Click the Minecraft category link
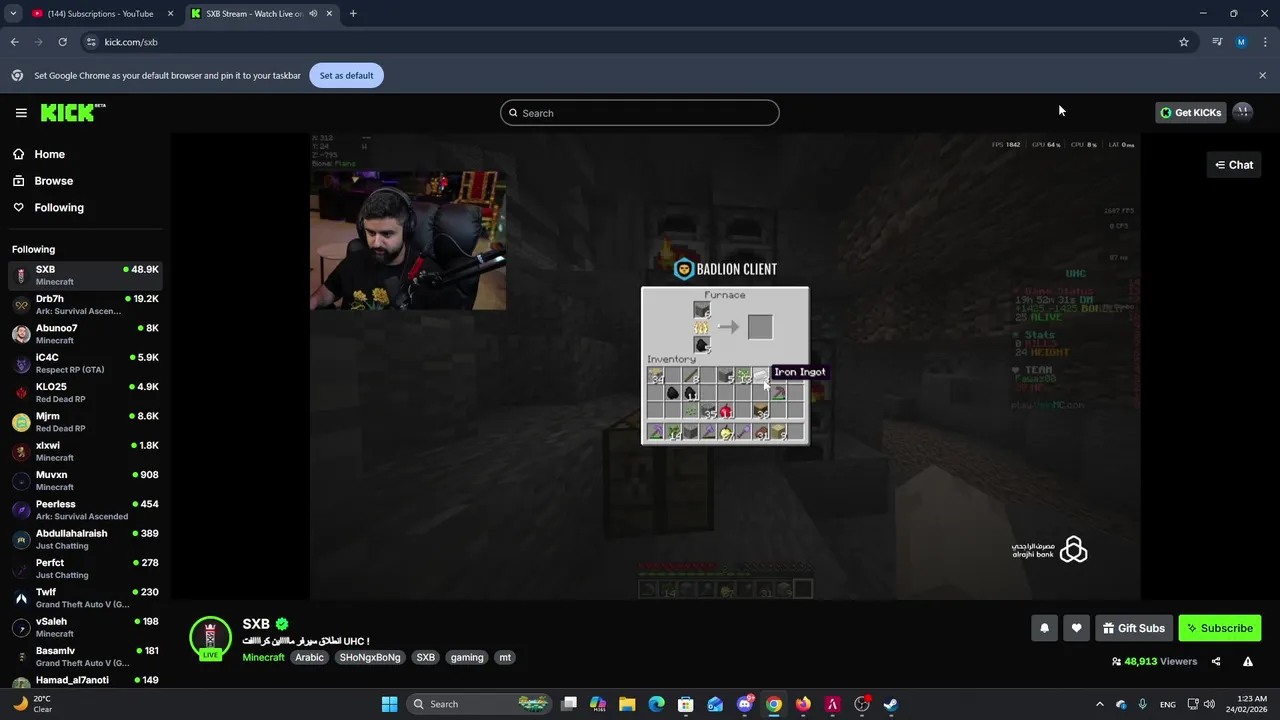This screenshot has height=720, width=1280. [263, 657]
